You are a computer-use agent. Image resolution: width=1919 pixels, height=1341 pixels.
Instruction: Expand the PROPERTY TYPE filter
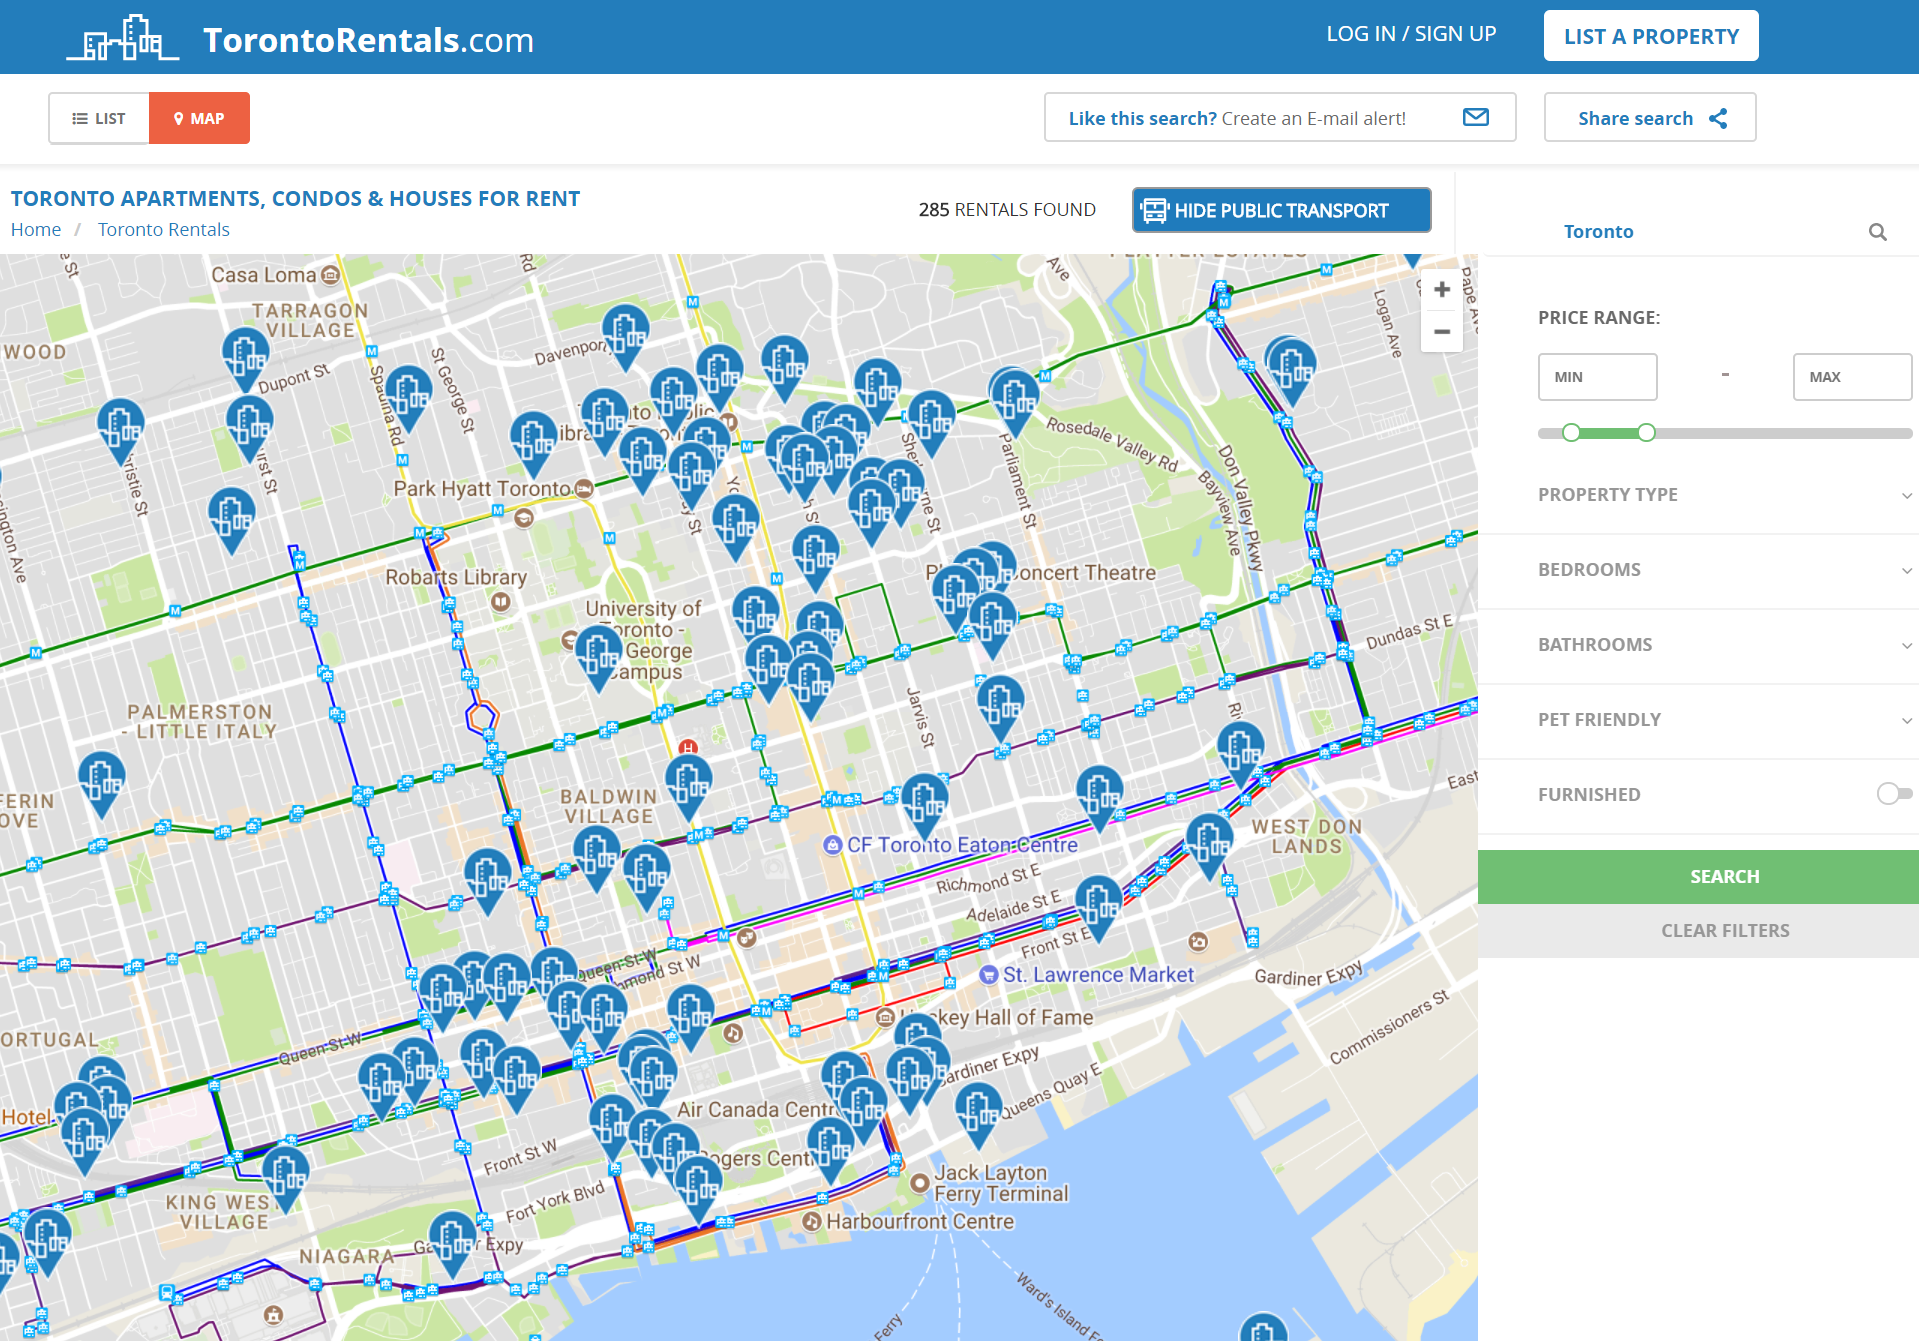[x=1724, y=495]
